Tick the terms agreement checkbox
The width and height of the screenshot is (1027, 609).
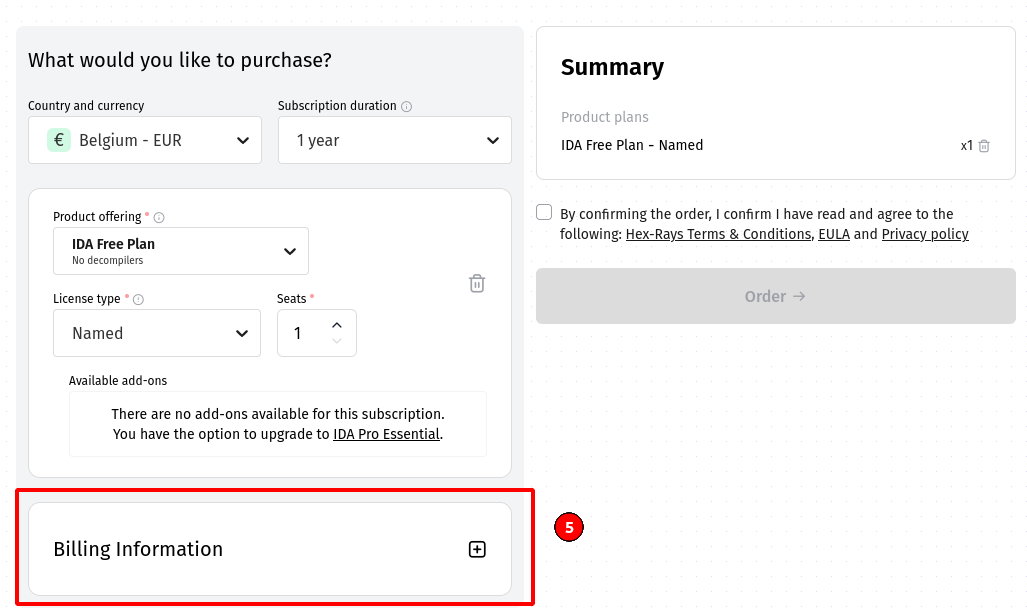coord(544,212)
